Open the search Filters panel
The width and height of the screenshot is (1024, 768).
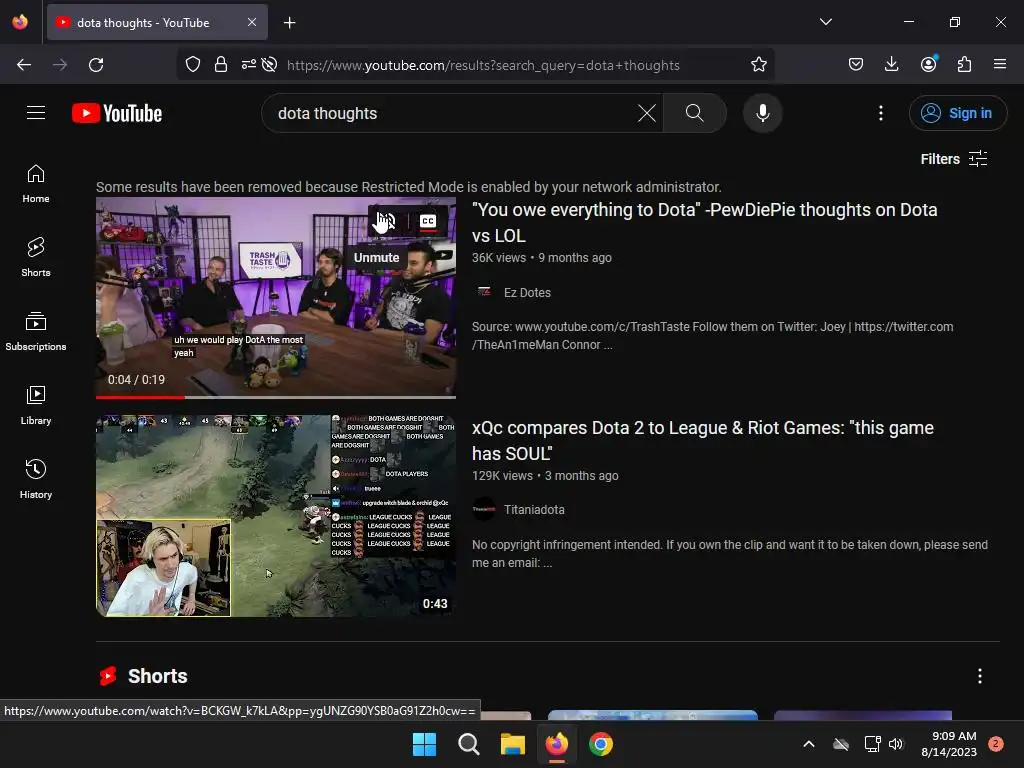click(953, 159)
